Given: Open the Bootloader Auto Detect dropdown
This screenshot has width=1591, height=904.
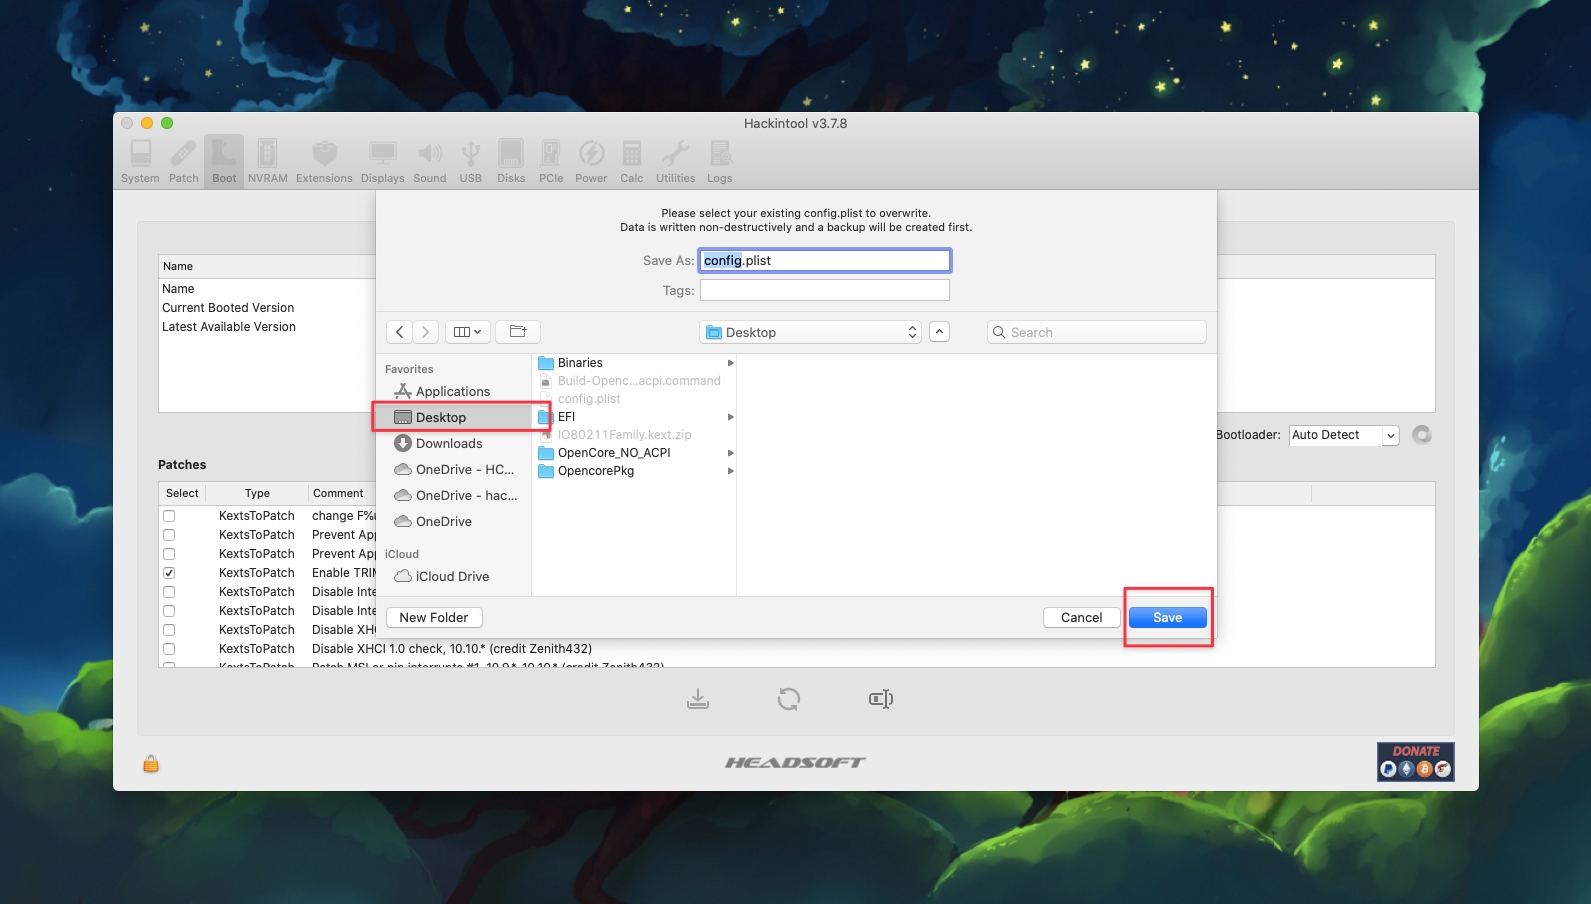Looking at the screenshot, I should tap(1343, 435).
